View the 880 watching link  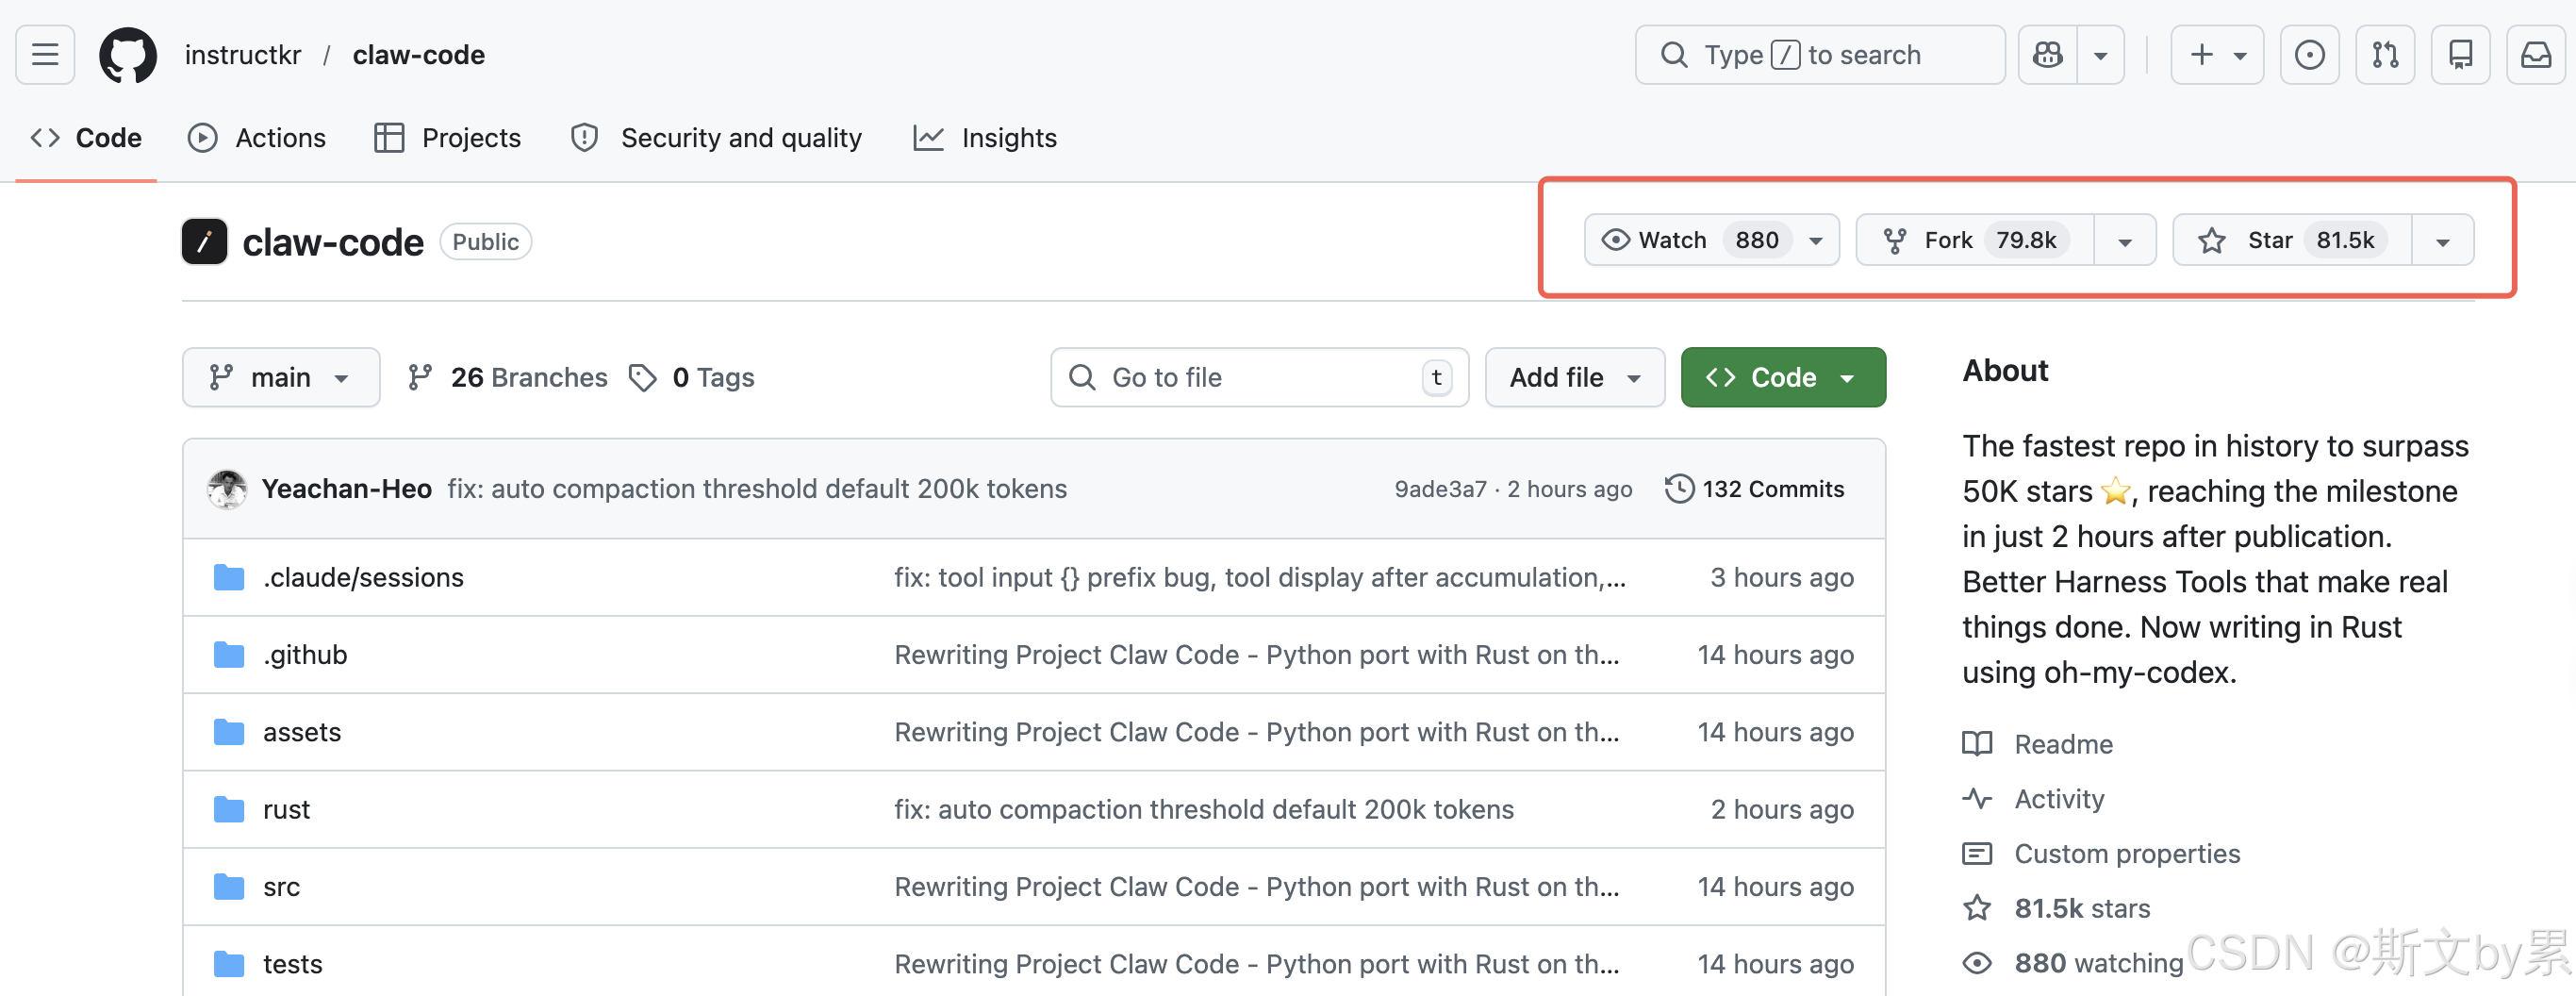2073,963
